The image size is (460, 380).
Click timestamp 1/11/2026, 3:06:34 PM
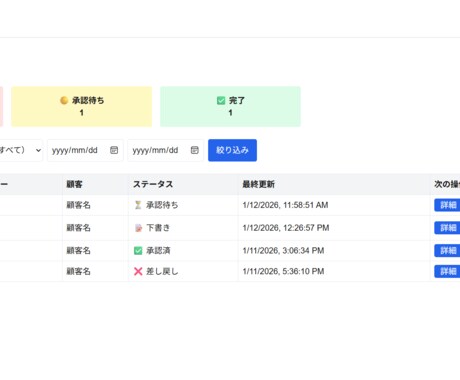coord(283,251)
